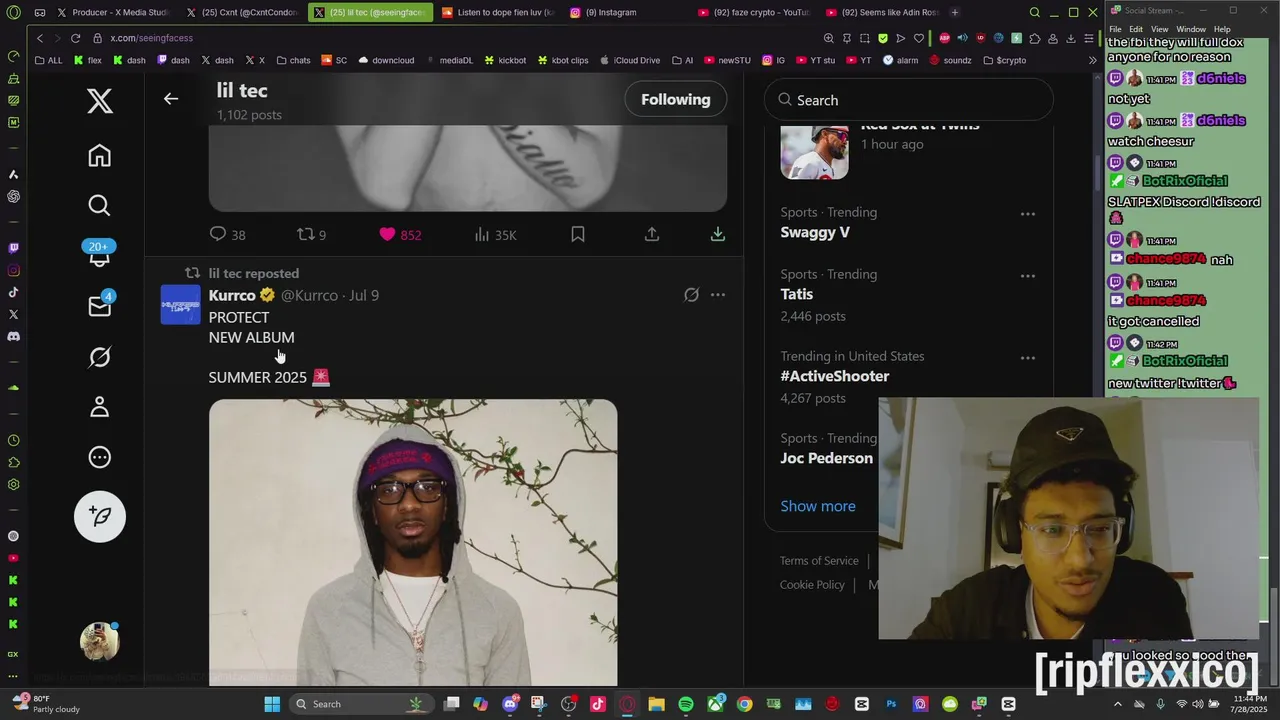Open View menu in Social Stream window
This screenshot has height=720, width=1280.
[1159, 29]
